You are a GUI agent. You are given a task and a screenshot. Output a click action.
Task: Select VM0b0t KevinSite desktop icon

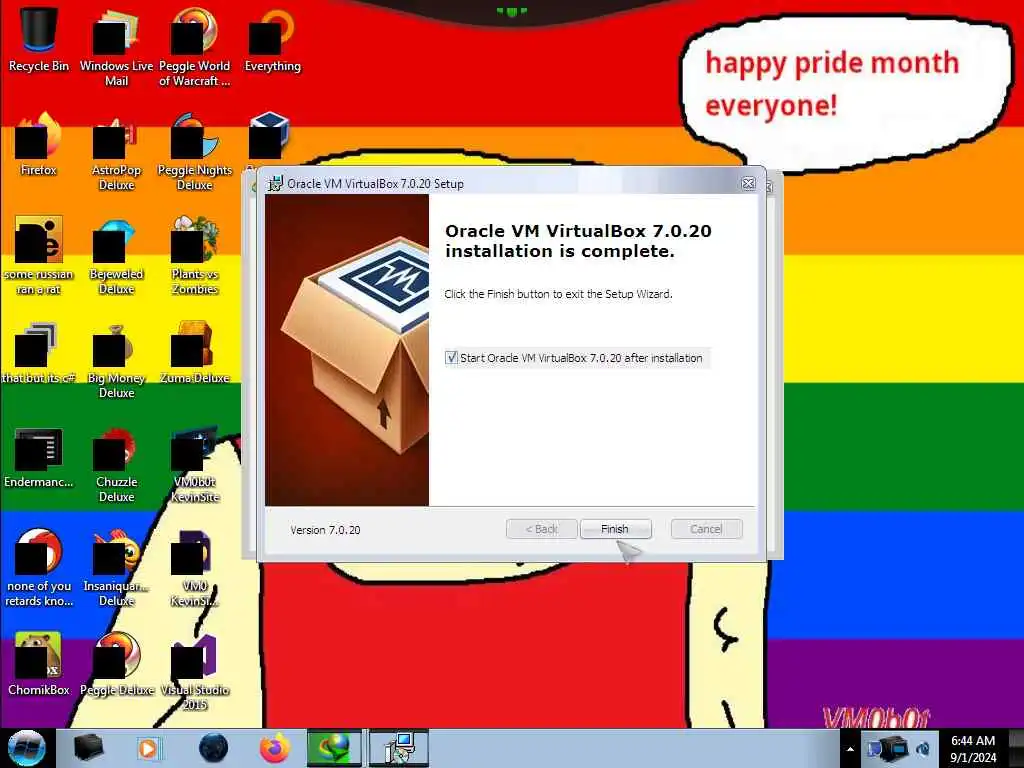[195, 465]
